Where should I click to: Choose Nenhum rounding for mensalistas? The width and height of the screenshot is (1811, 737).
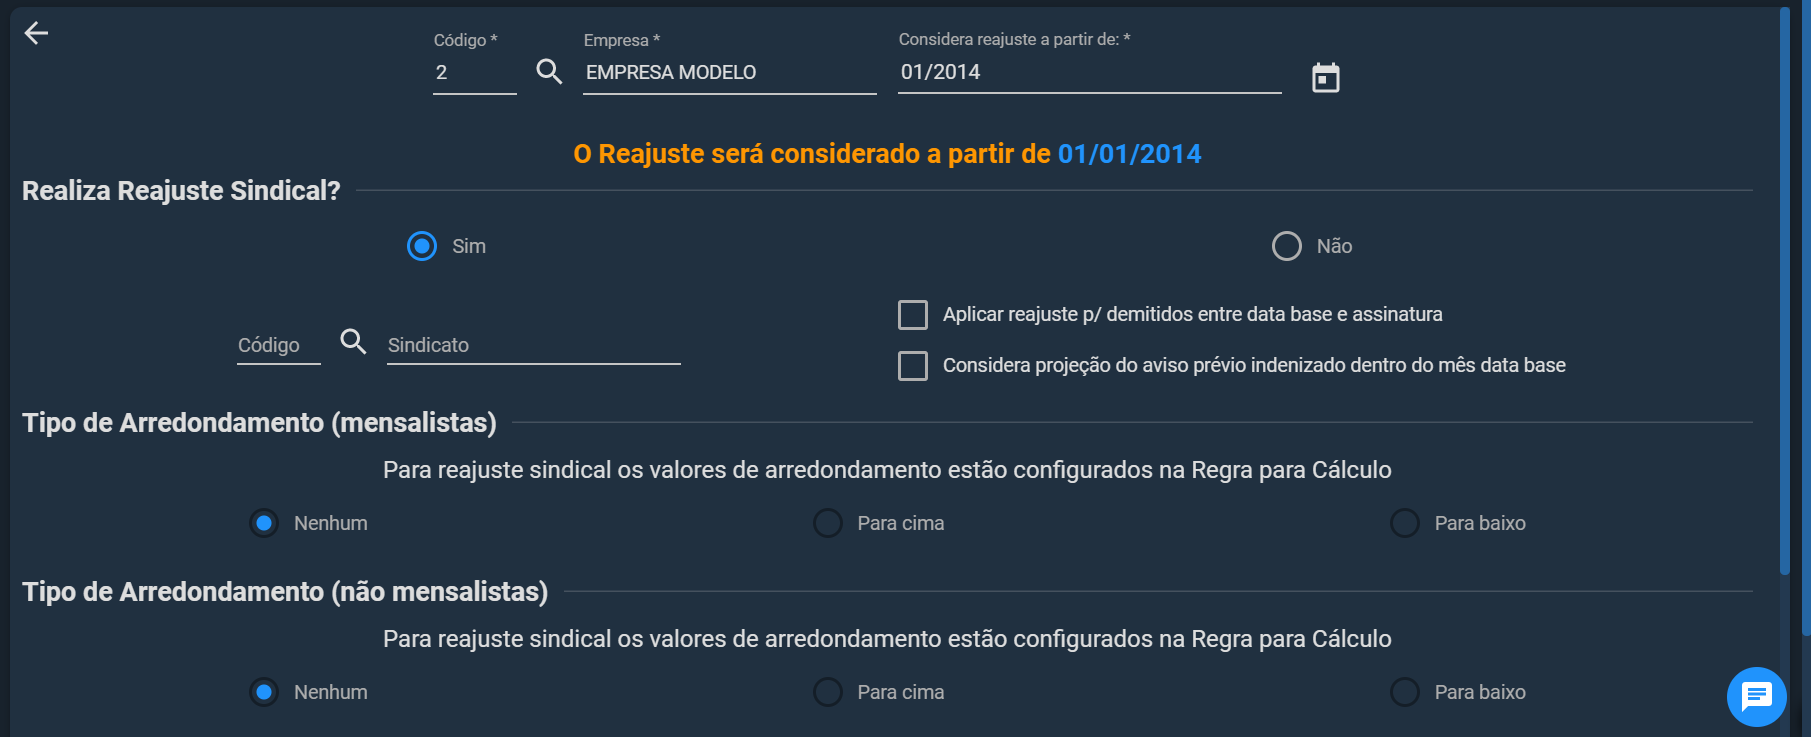264,523
